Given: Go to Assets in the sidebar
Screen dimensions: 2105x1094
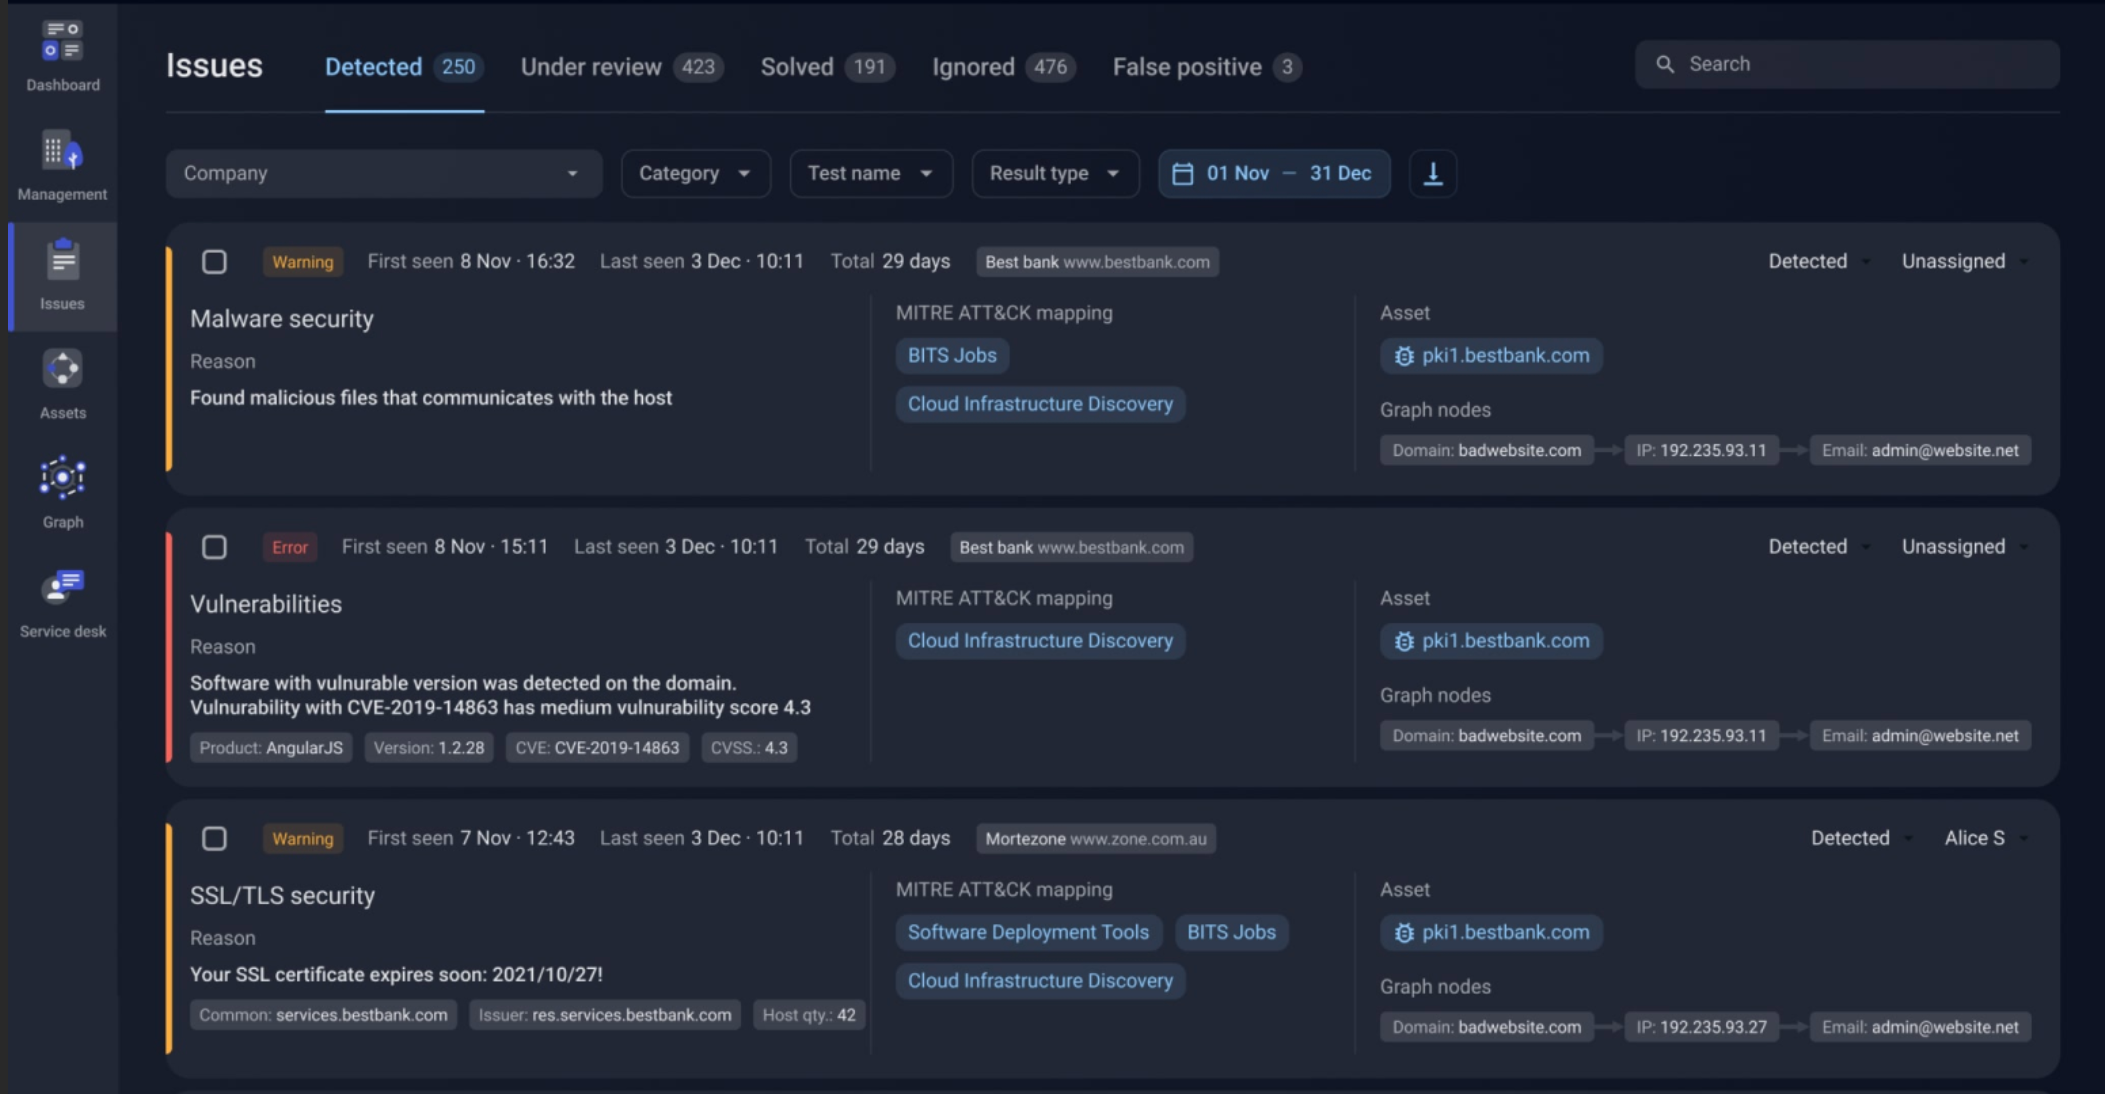Looking at the screenshot, I should tap(62, 370).
